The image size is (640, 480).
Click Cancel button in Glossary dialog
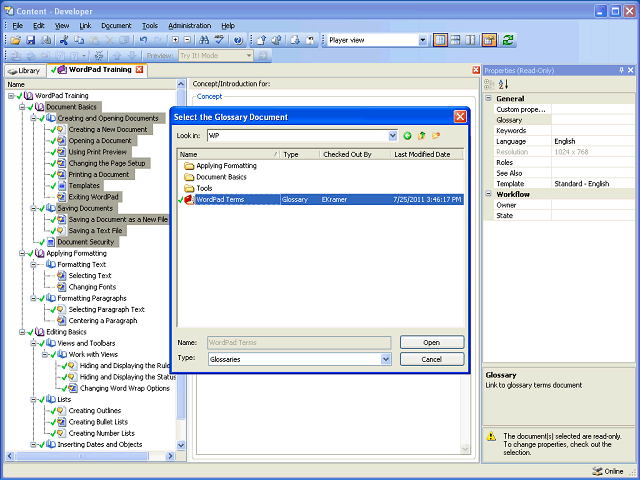click(432, 359)
